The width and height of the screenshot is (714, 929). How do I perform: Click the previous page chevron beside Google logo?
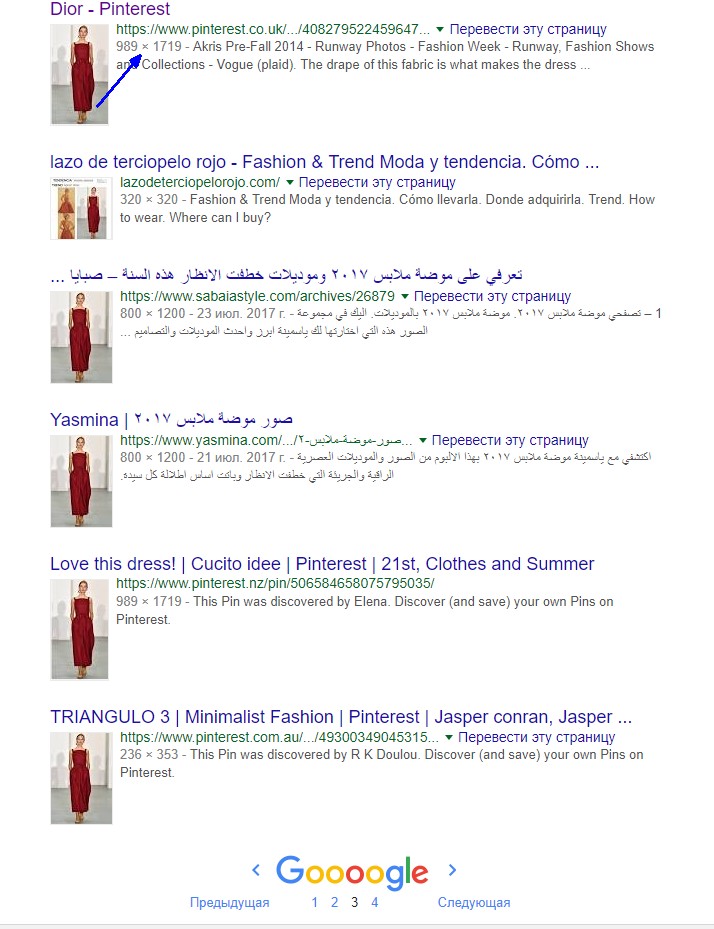256,870
